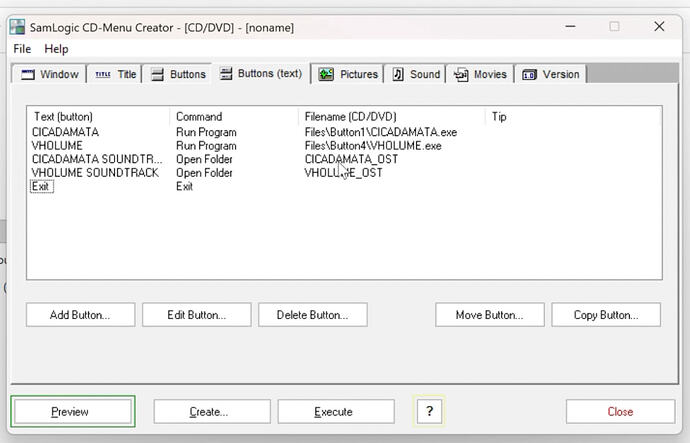The image size is (690, 443).
Task: Click the Copy Button... button
Action: (x=606, y=315)
